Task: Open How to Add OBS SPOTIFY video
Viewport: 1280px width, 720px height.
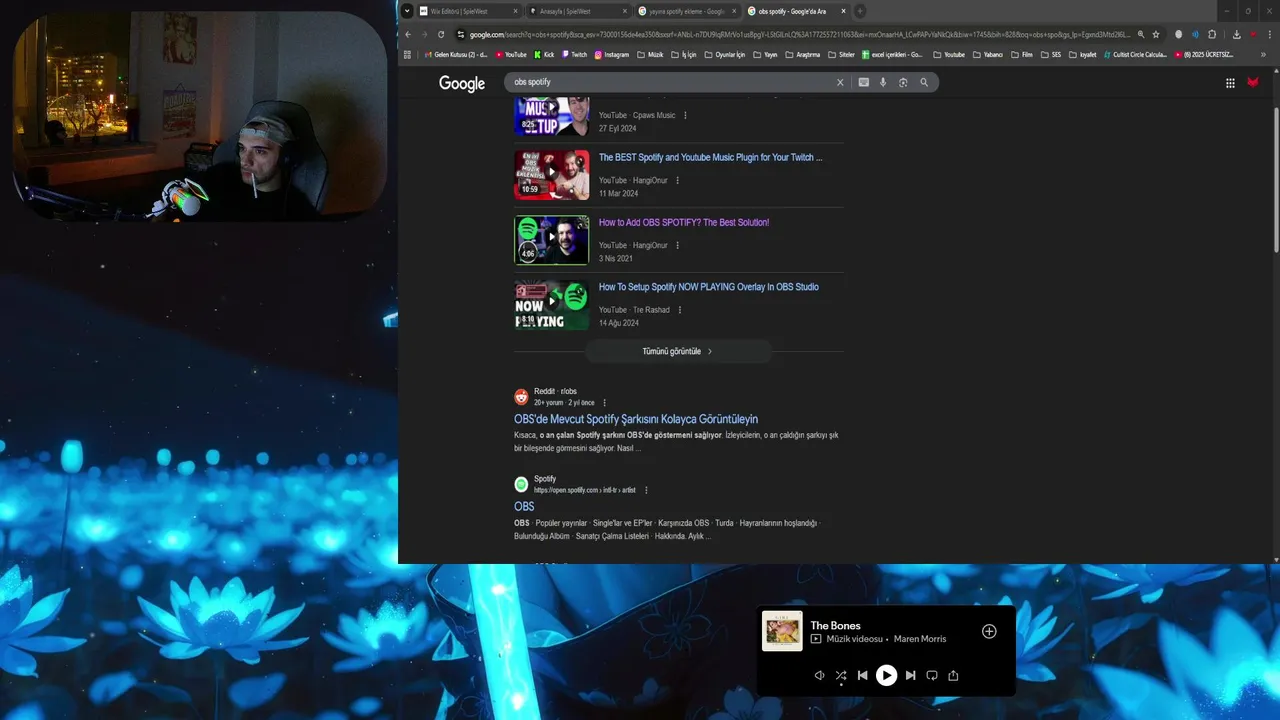Action: [684, 223]
